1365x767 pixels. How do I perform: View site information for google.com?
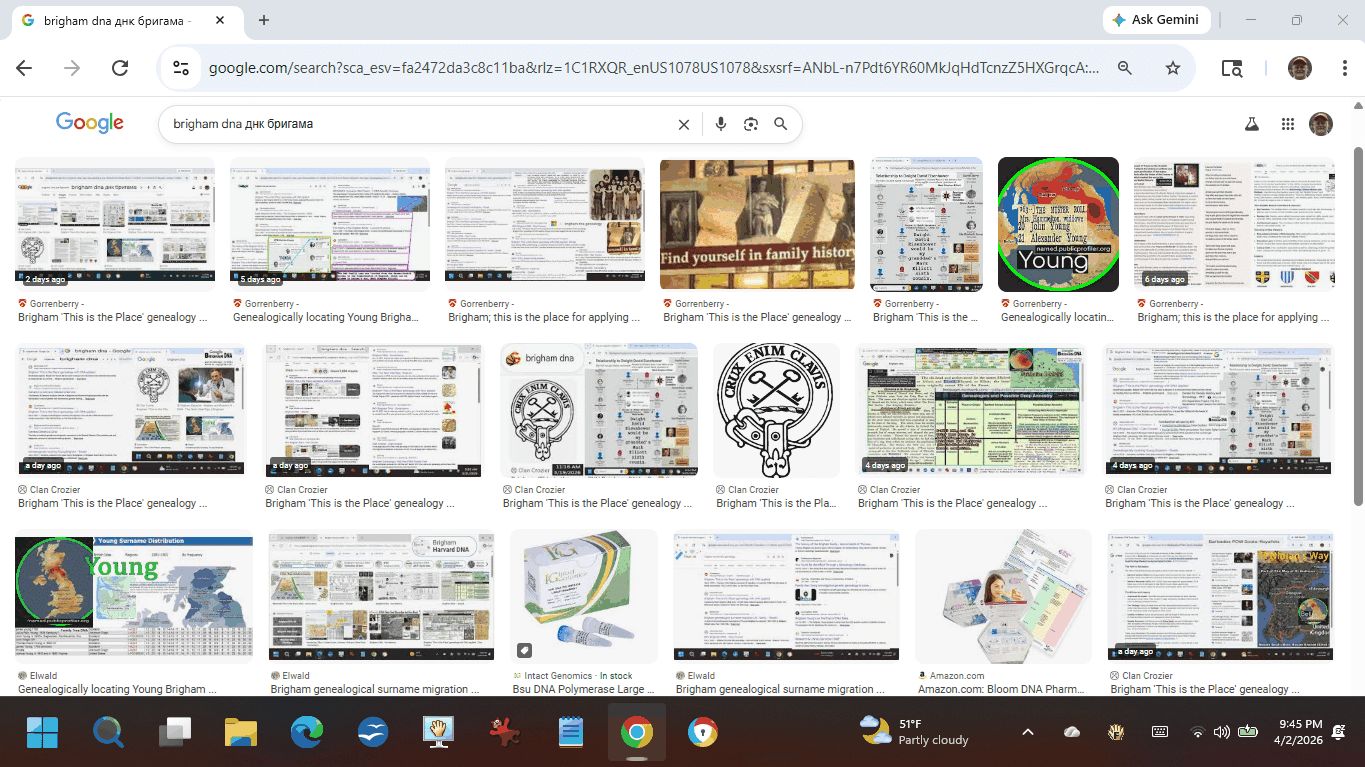coord(181,68)
